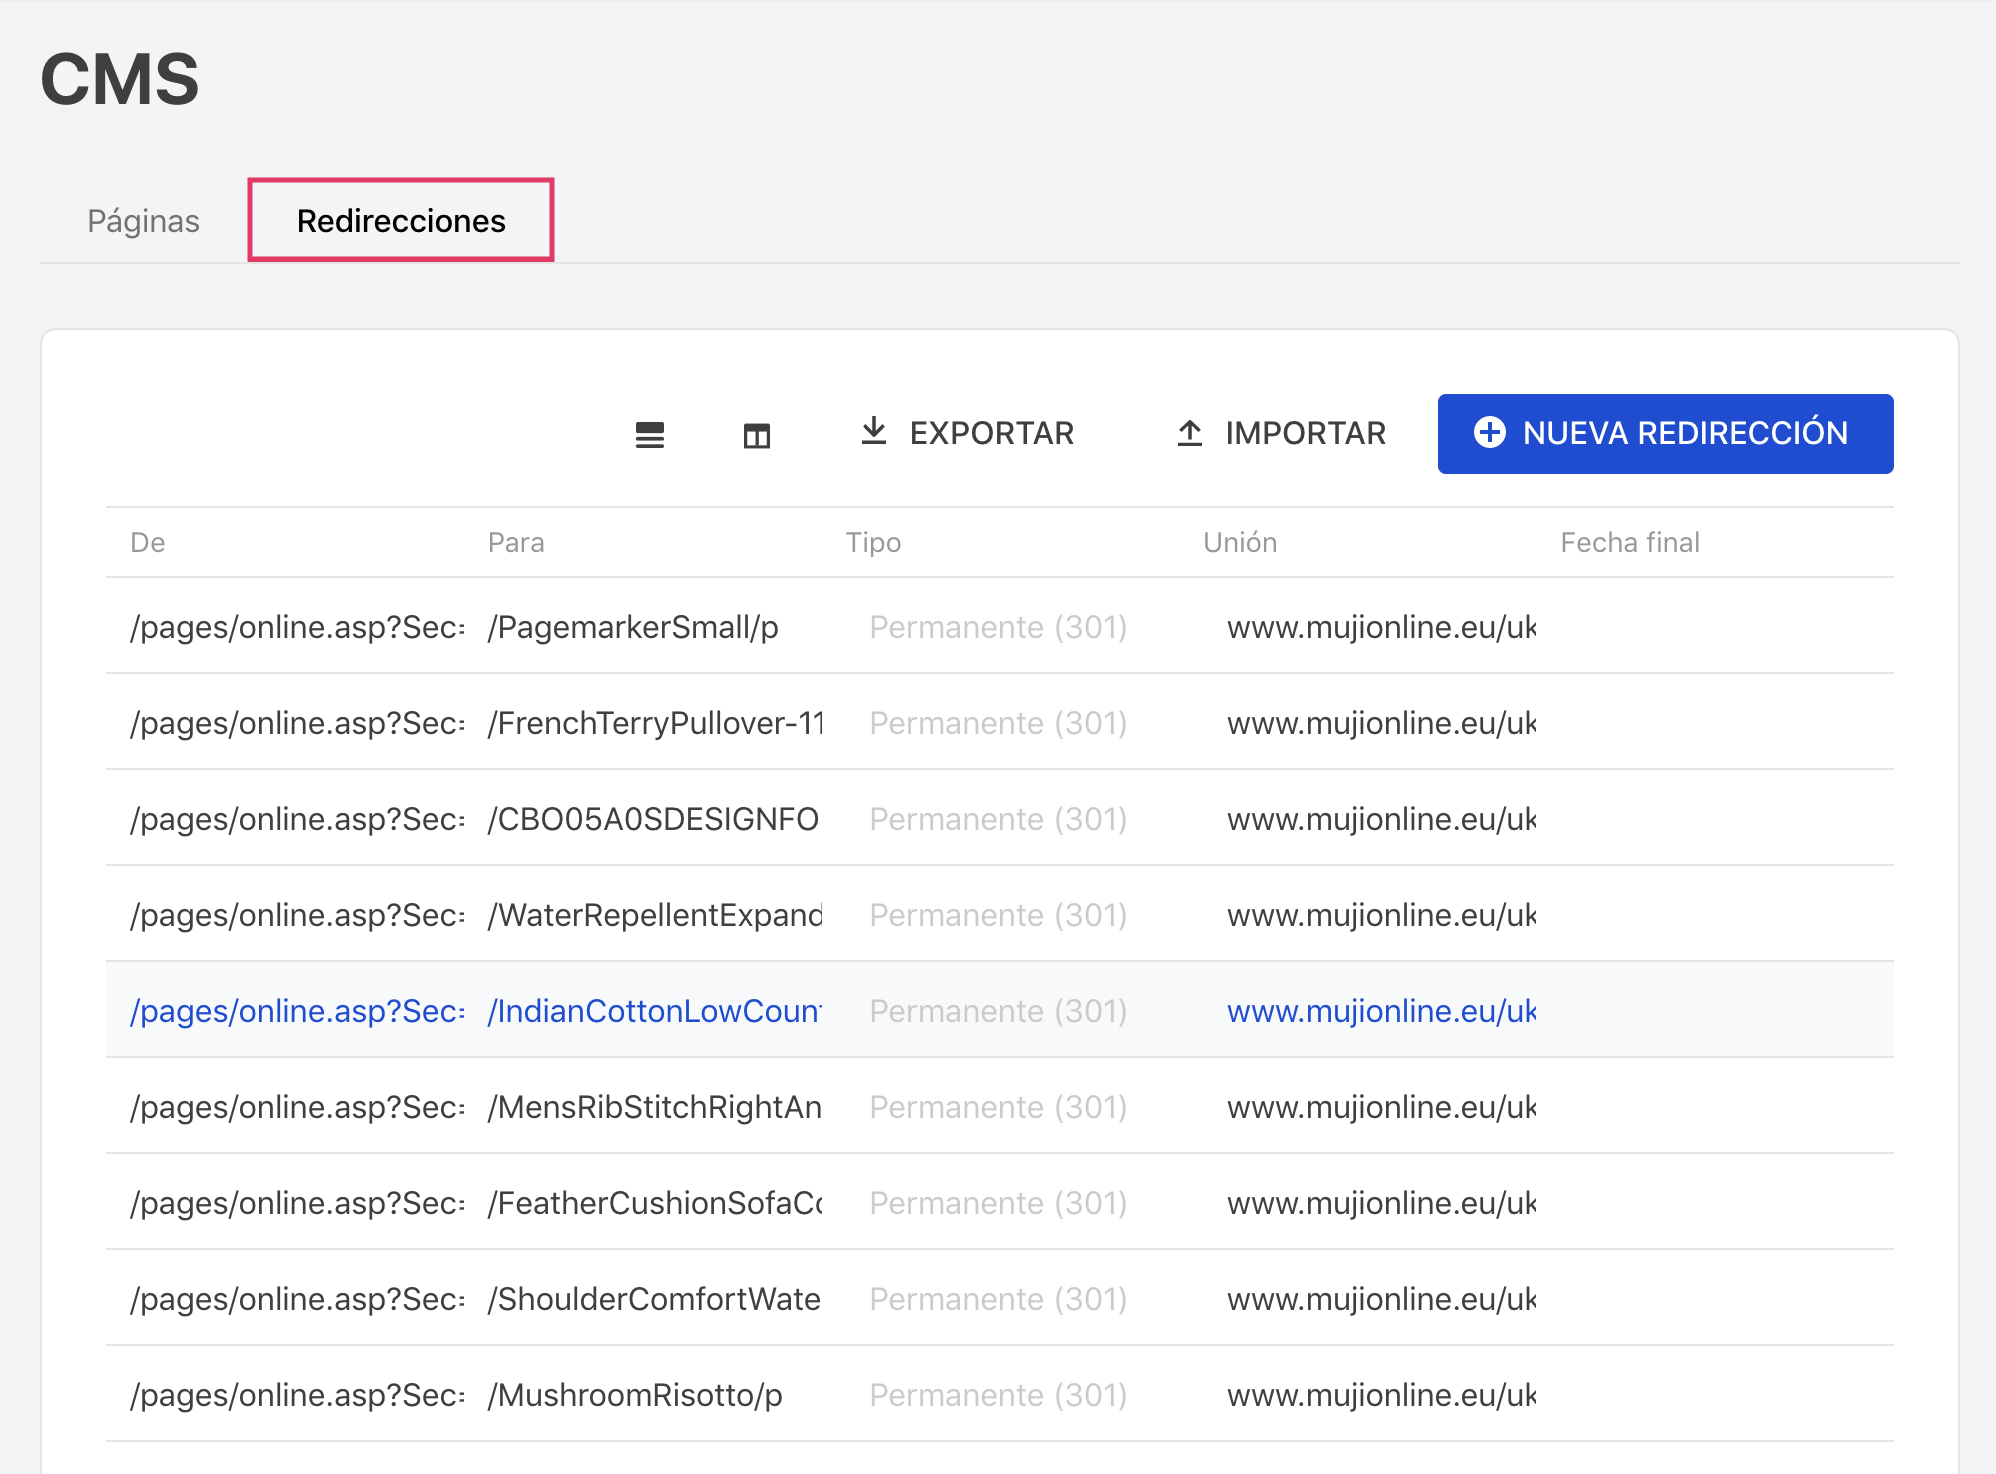Screen dimensions: 1996x1474
Task: Click the Exportar download icon
Action: tap(873, 431)
